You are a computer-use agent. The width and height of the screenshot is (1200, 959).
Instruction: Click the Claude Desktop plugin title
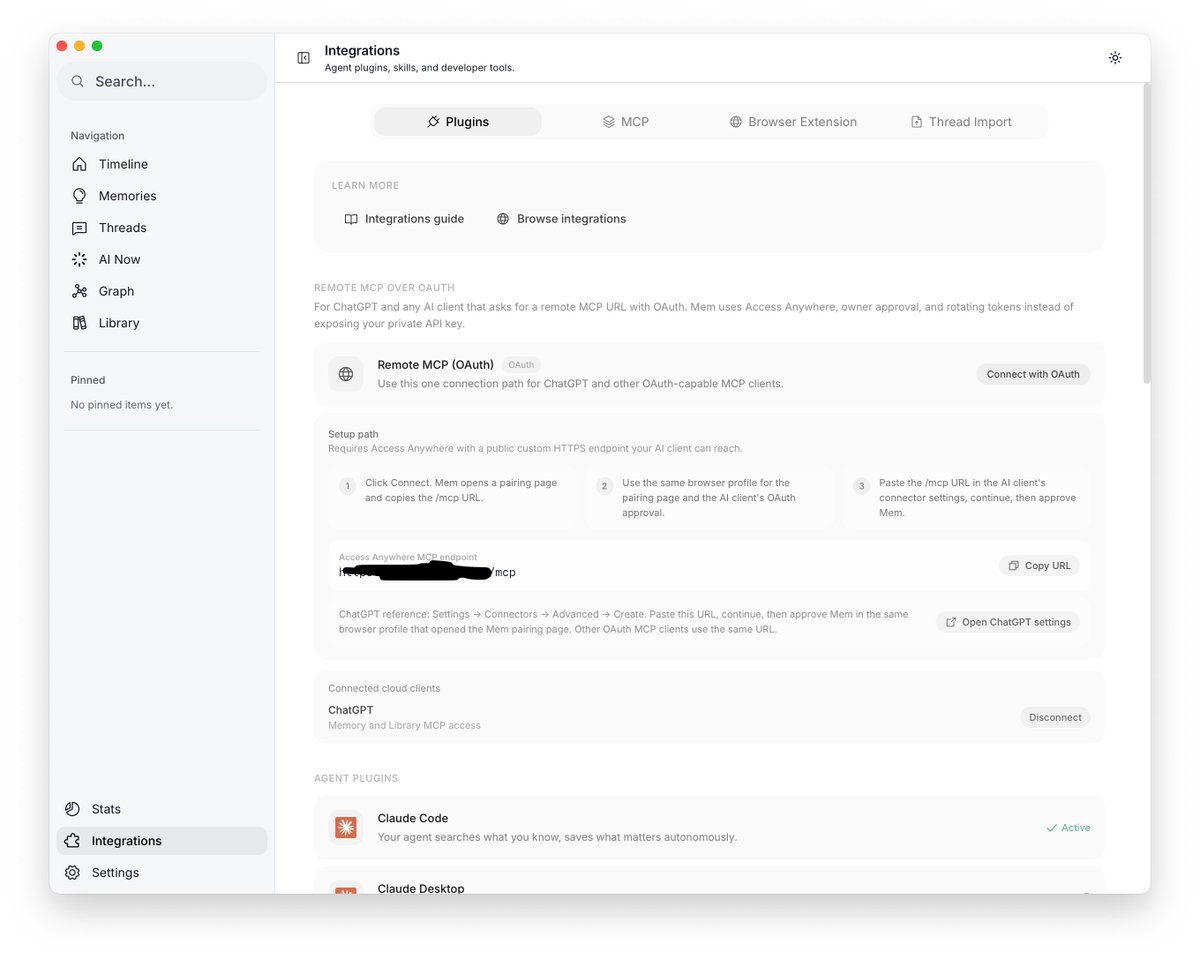pyautogui.click(x=421, y=888)
